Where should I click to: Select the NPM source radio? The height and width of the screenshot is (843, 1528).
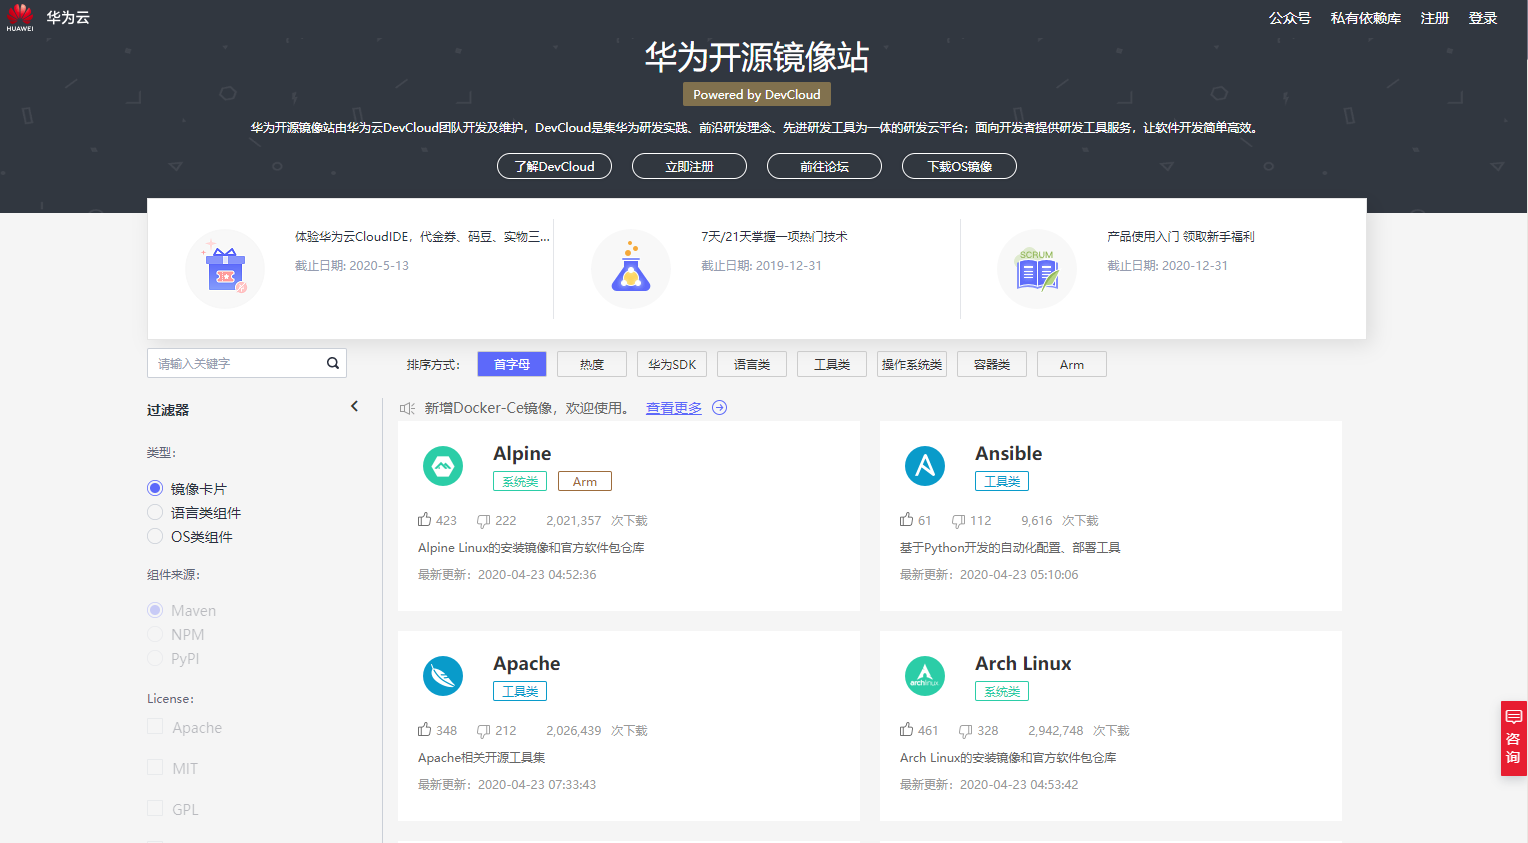point(155,634)
